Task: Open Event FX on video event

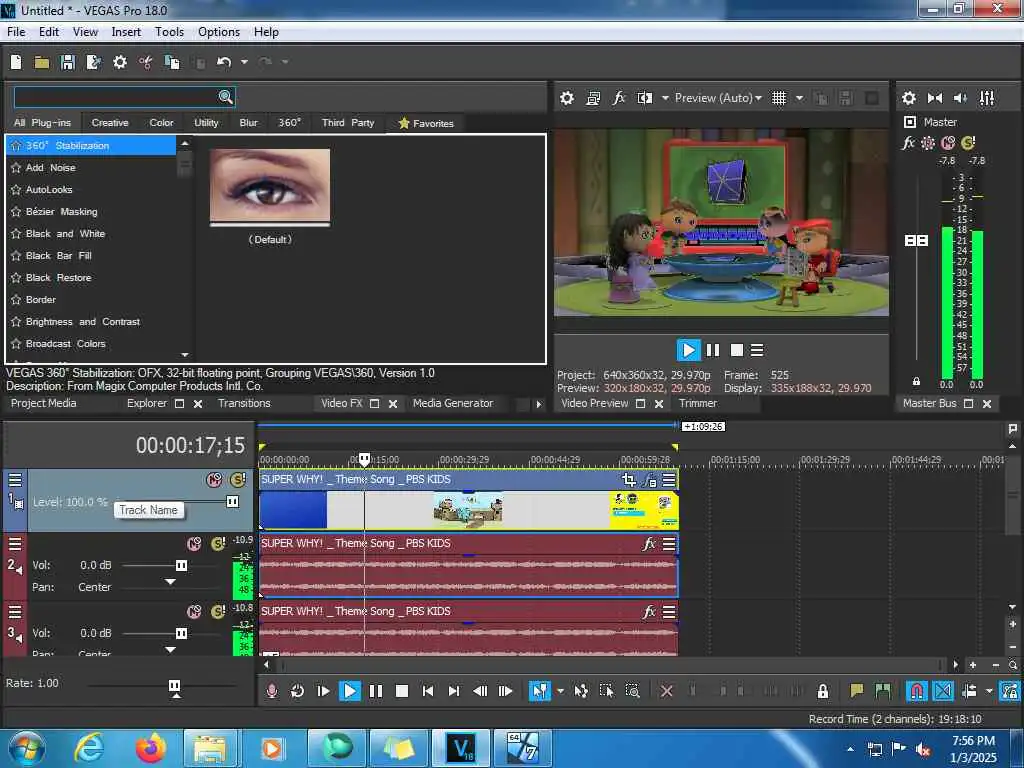Action: (x=649, y=481)
